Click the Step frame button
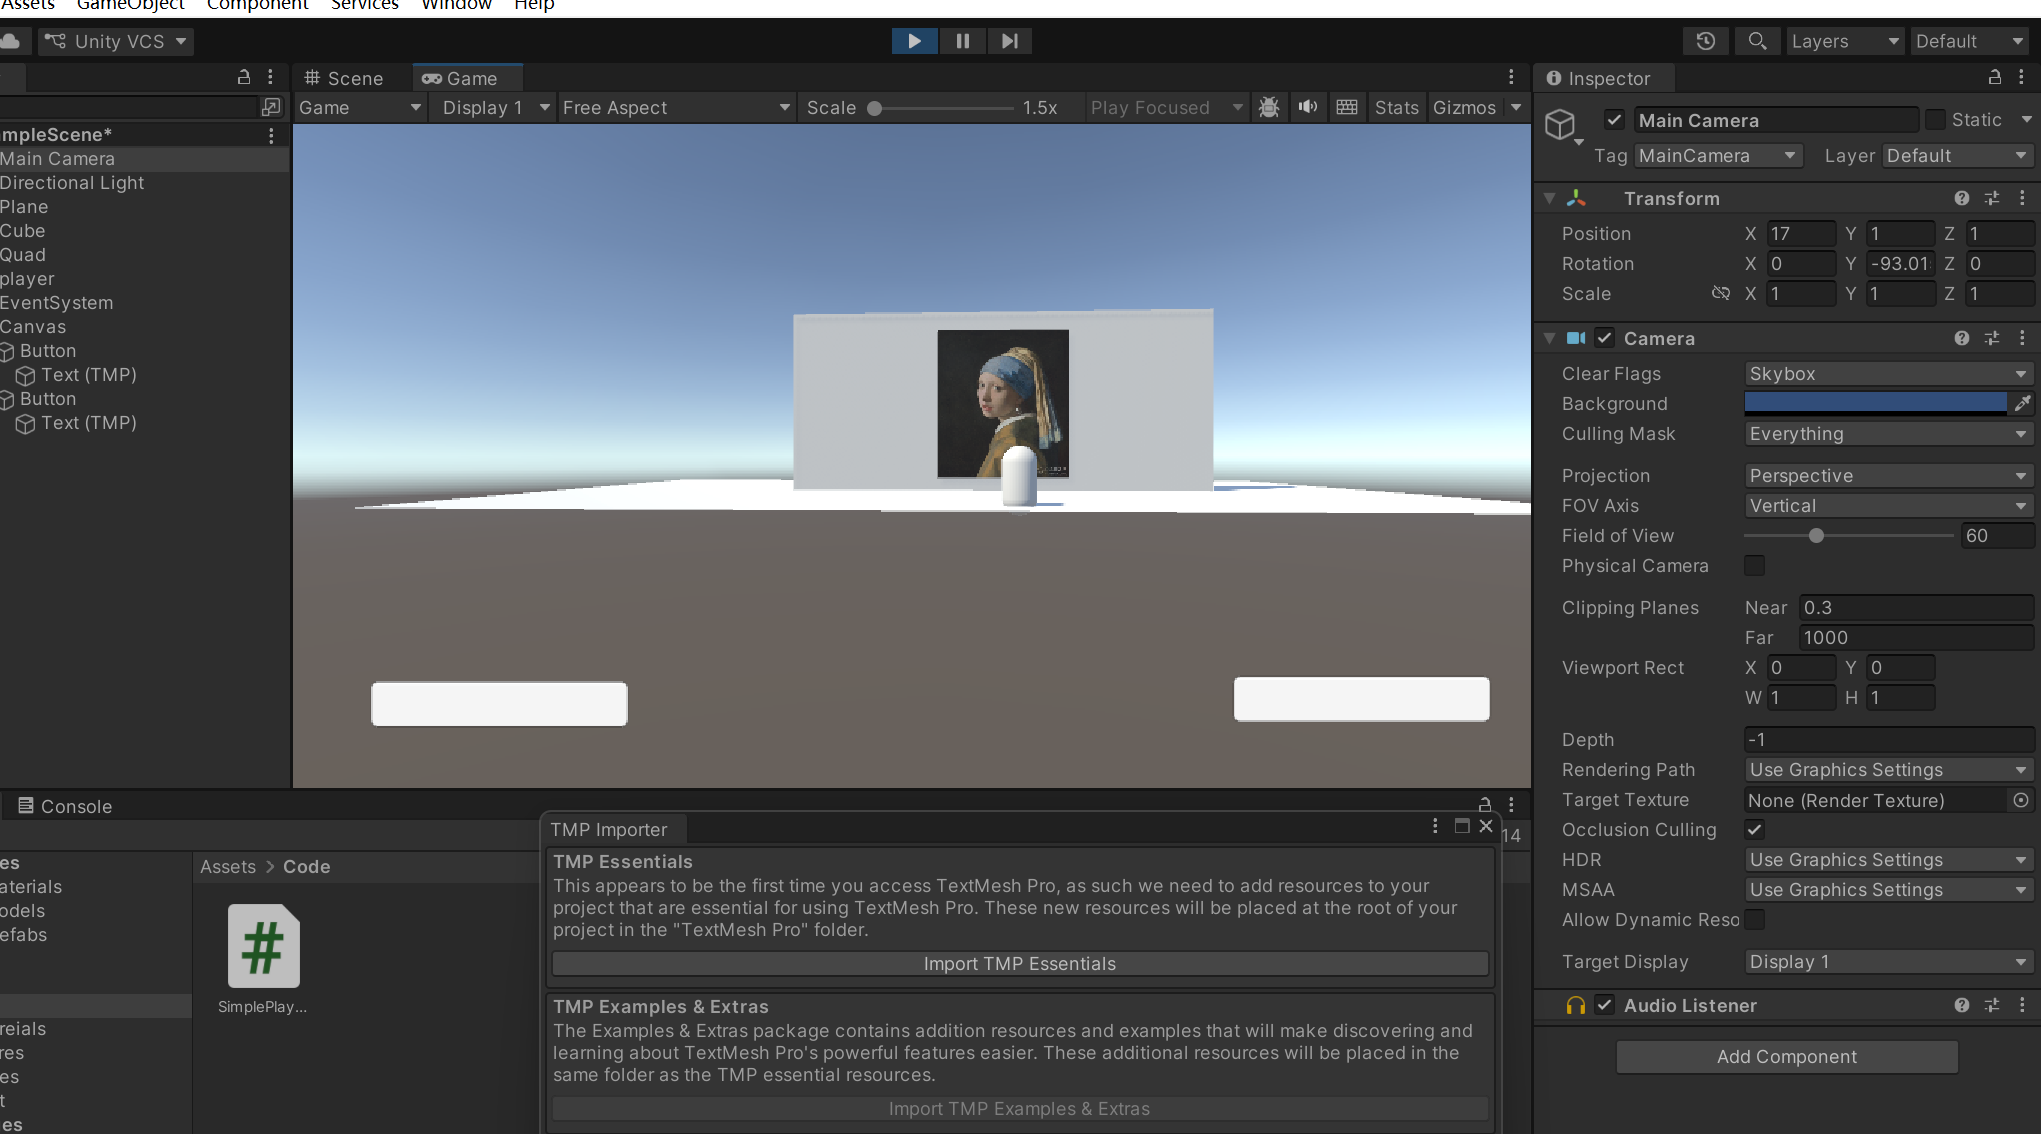This screenshot has height=1134, width=2041. coord(1009,41)
